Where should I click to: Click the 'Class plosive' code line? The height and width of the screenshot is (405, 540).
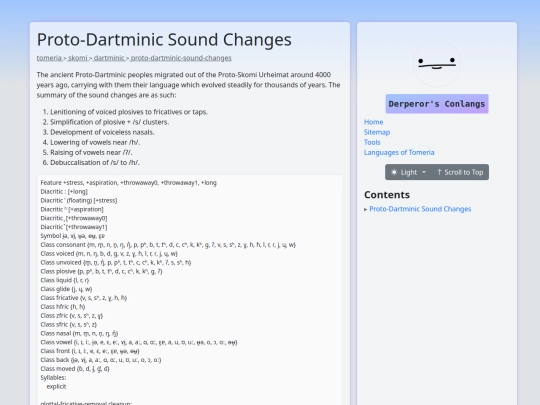pos(101,271)
